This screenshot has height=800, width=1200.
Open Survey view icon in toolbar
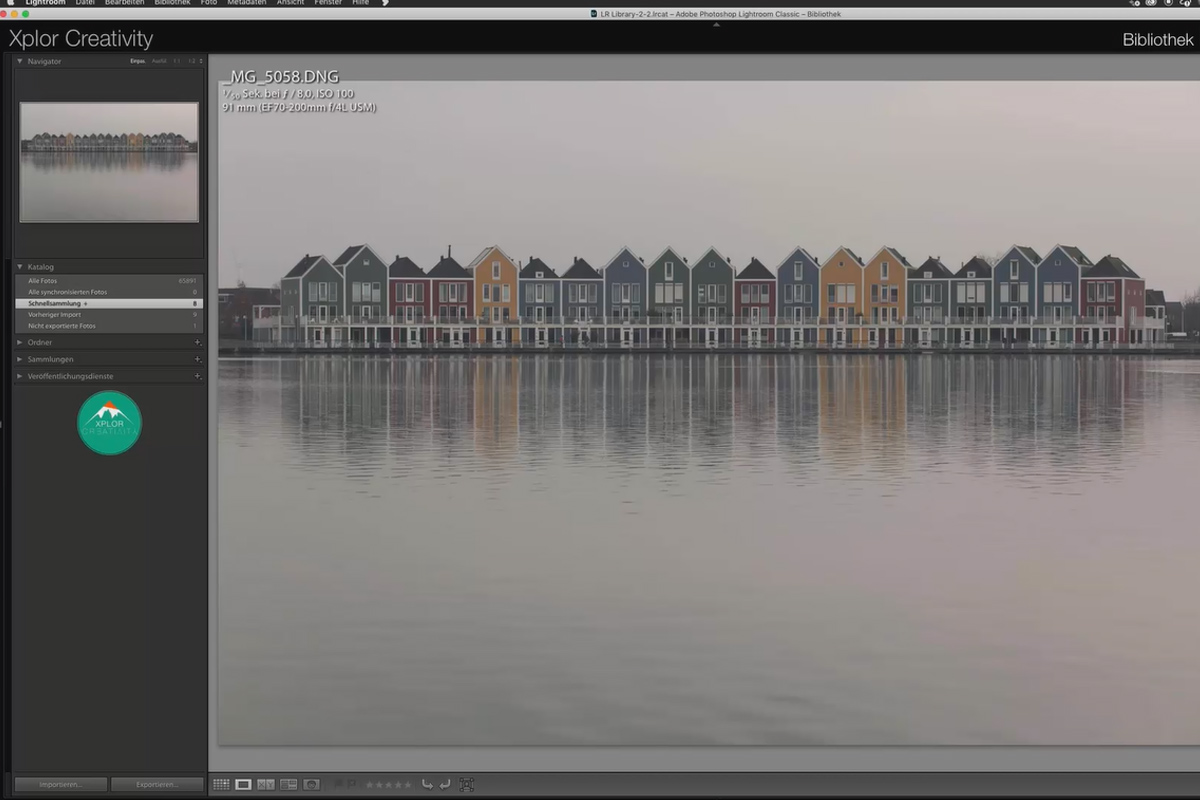(289, 785)
